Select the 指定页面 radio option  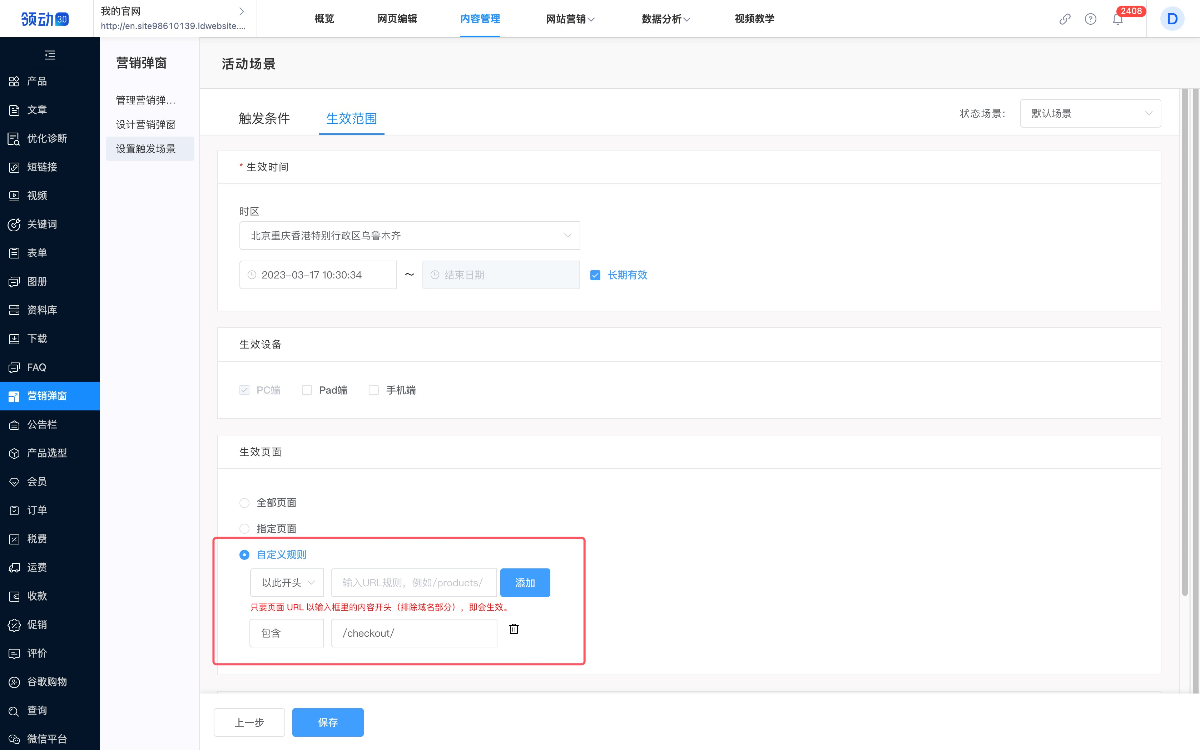coord(245,528)
